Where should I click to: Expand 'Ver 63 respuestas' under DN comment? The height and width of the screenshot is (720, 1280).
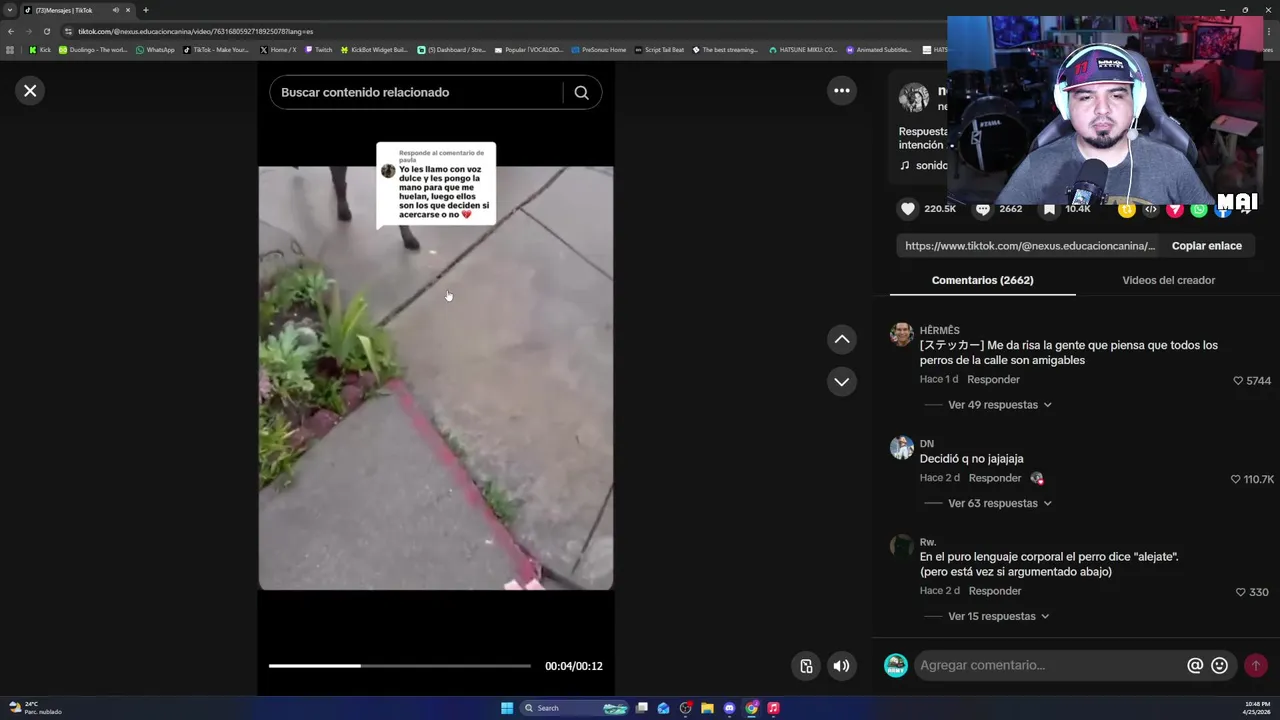coord(999,503)
